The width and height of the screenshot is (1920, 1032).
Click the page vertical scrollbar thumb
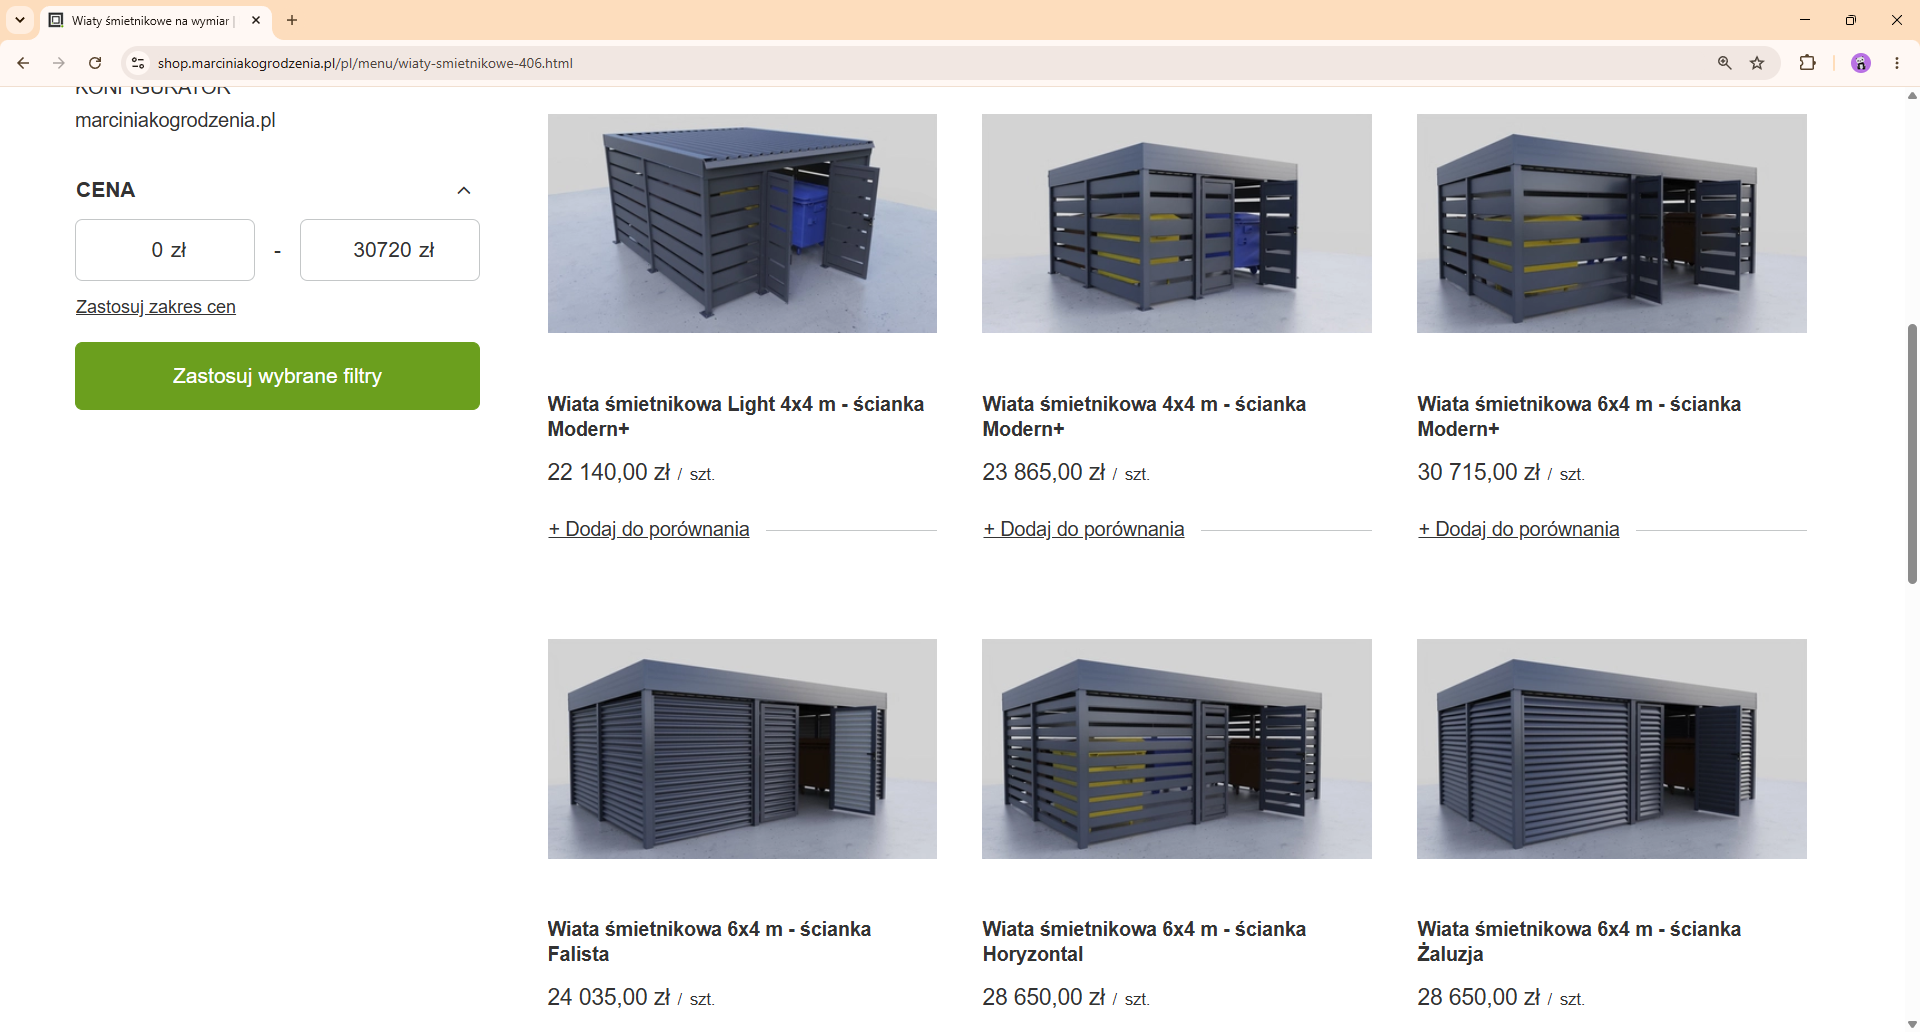[1912, 453]
